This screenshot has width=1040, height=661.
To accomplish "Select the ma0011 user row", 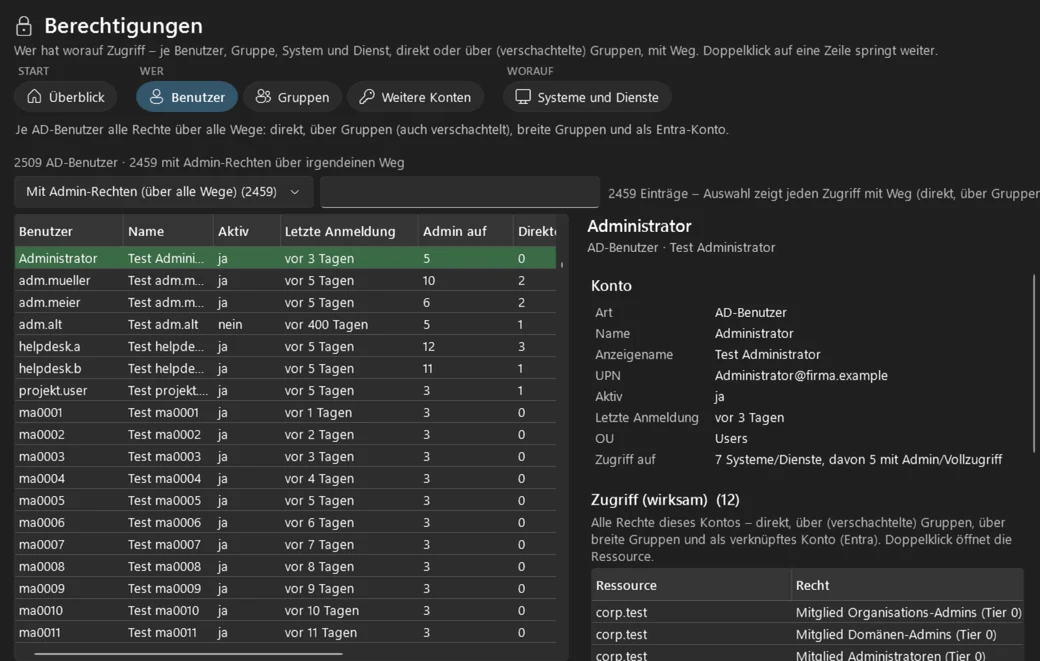I will (x=285, y=632).
